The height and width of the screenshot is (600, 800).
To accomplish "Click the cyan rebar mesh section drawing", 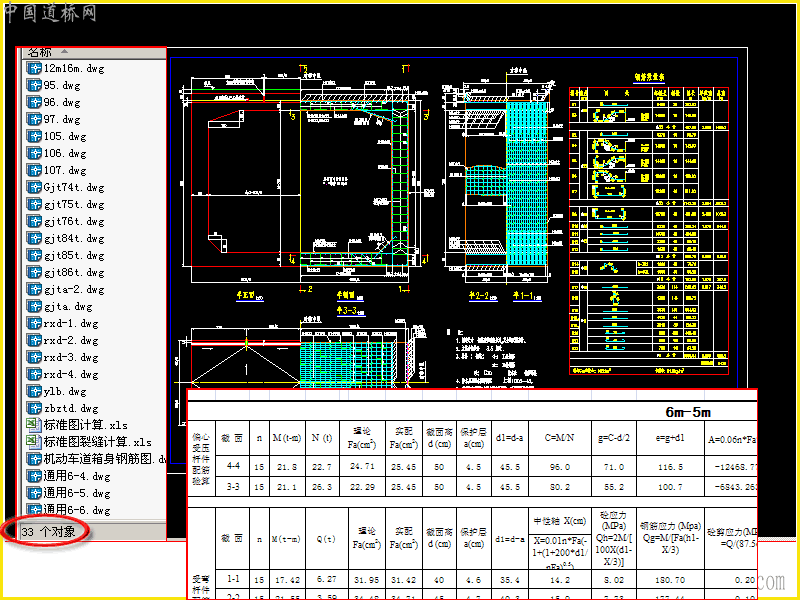I will [x=529, y=182].
